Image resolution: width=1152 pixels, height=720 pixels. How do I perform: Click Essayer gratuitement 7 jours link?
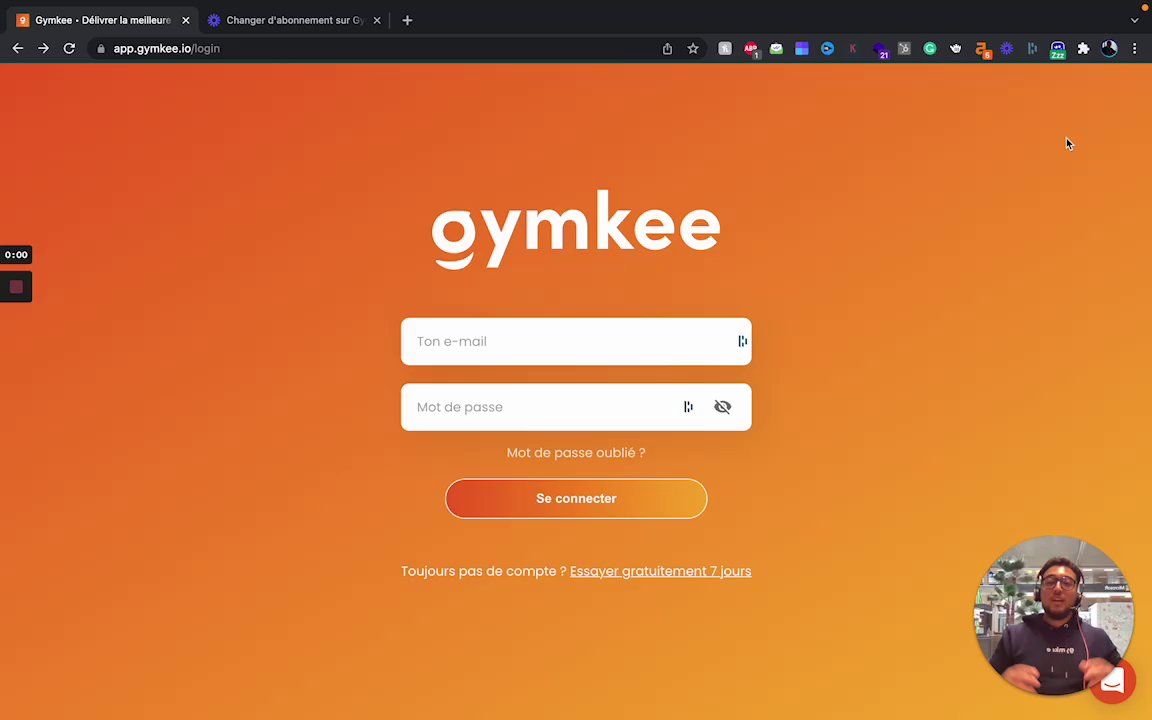pyautogui.click(x=660, y=571)
